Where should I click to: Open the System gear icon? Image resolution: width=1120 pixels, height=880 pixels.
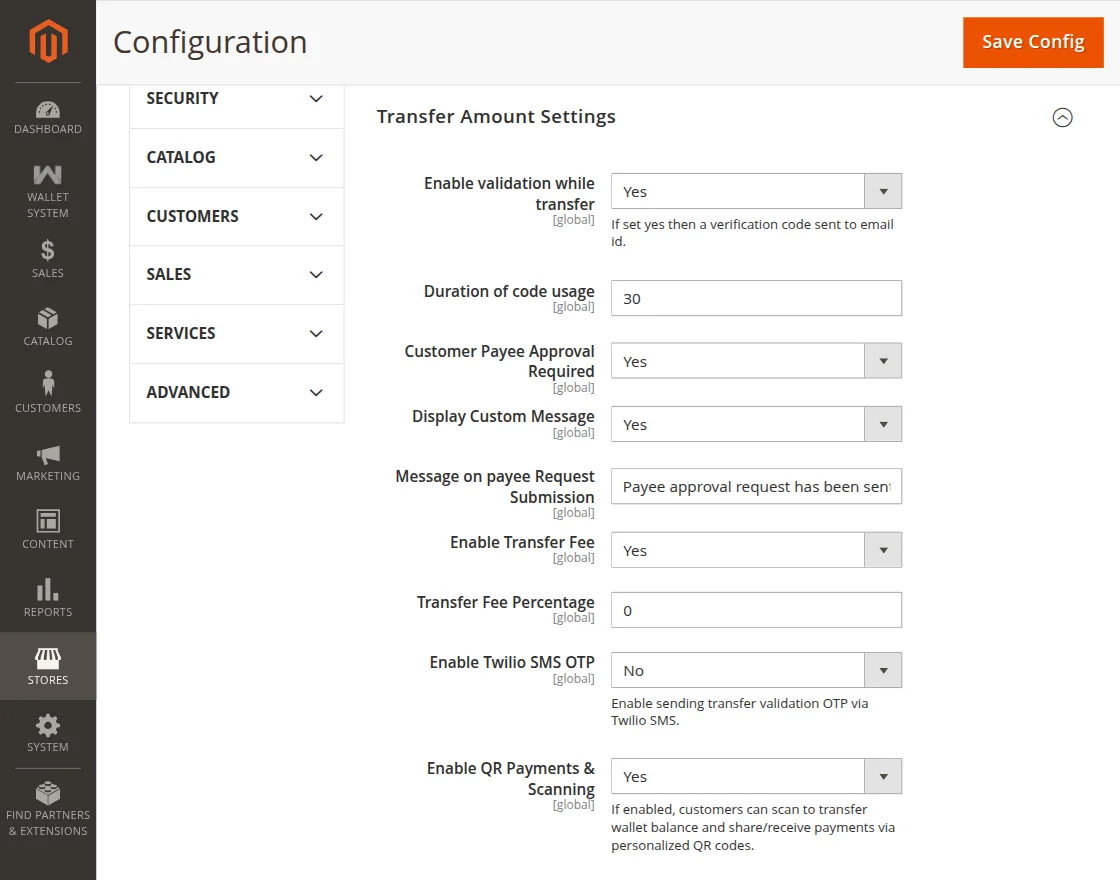48,726
